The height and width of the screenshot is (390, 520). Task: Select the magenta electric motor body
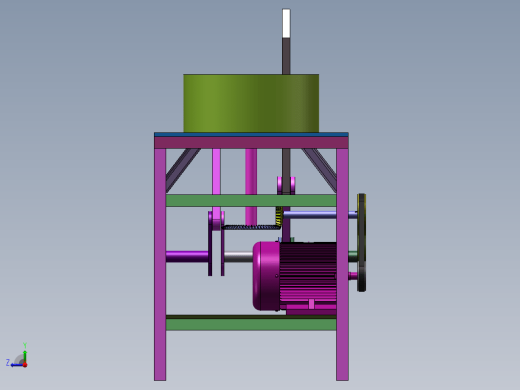pos(295,277)
